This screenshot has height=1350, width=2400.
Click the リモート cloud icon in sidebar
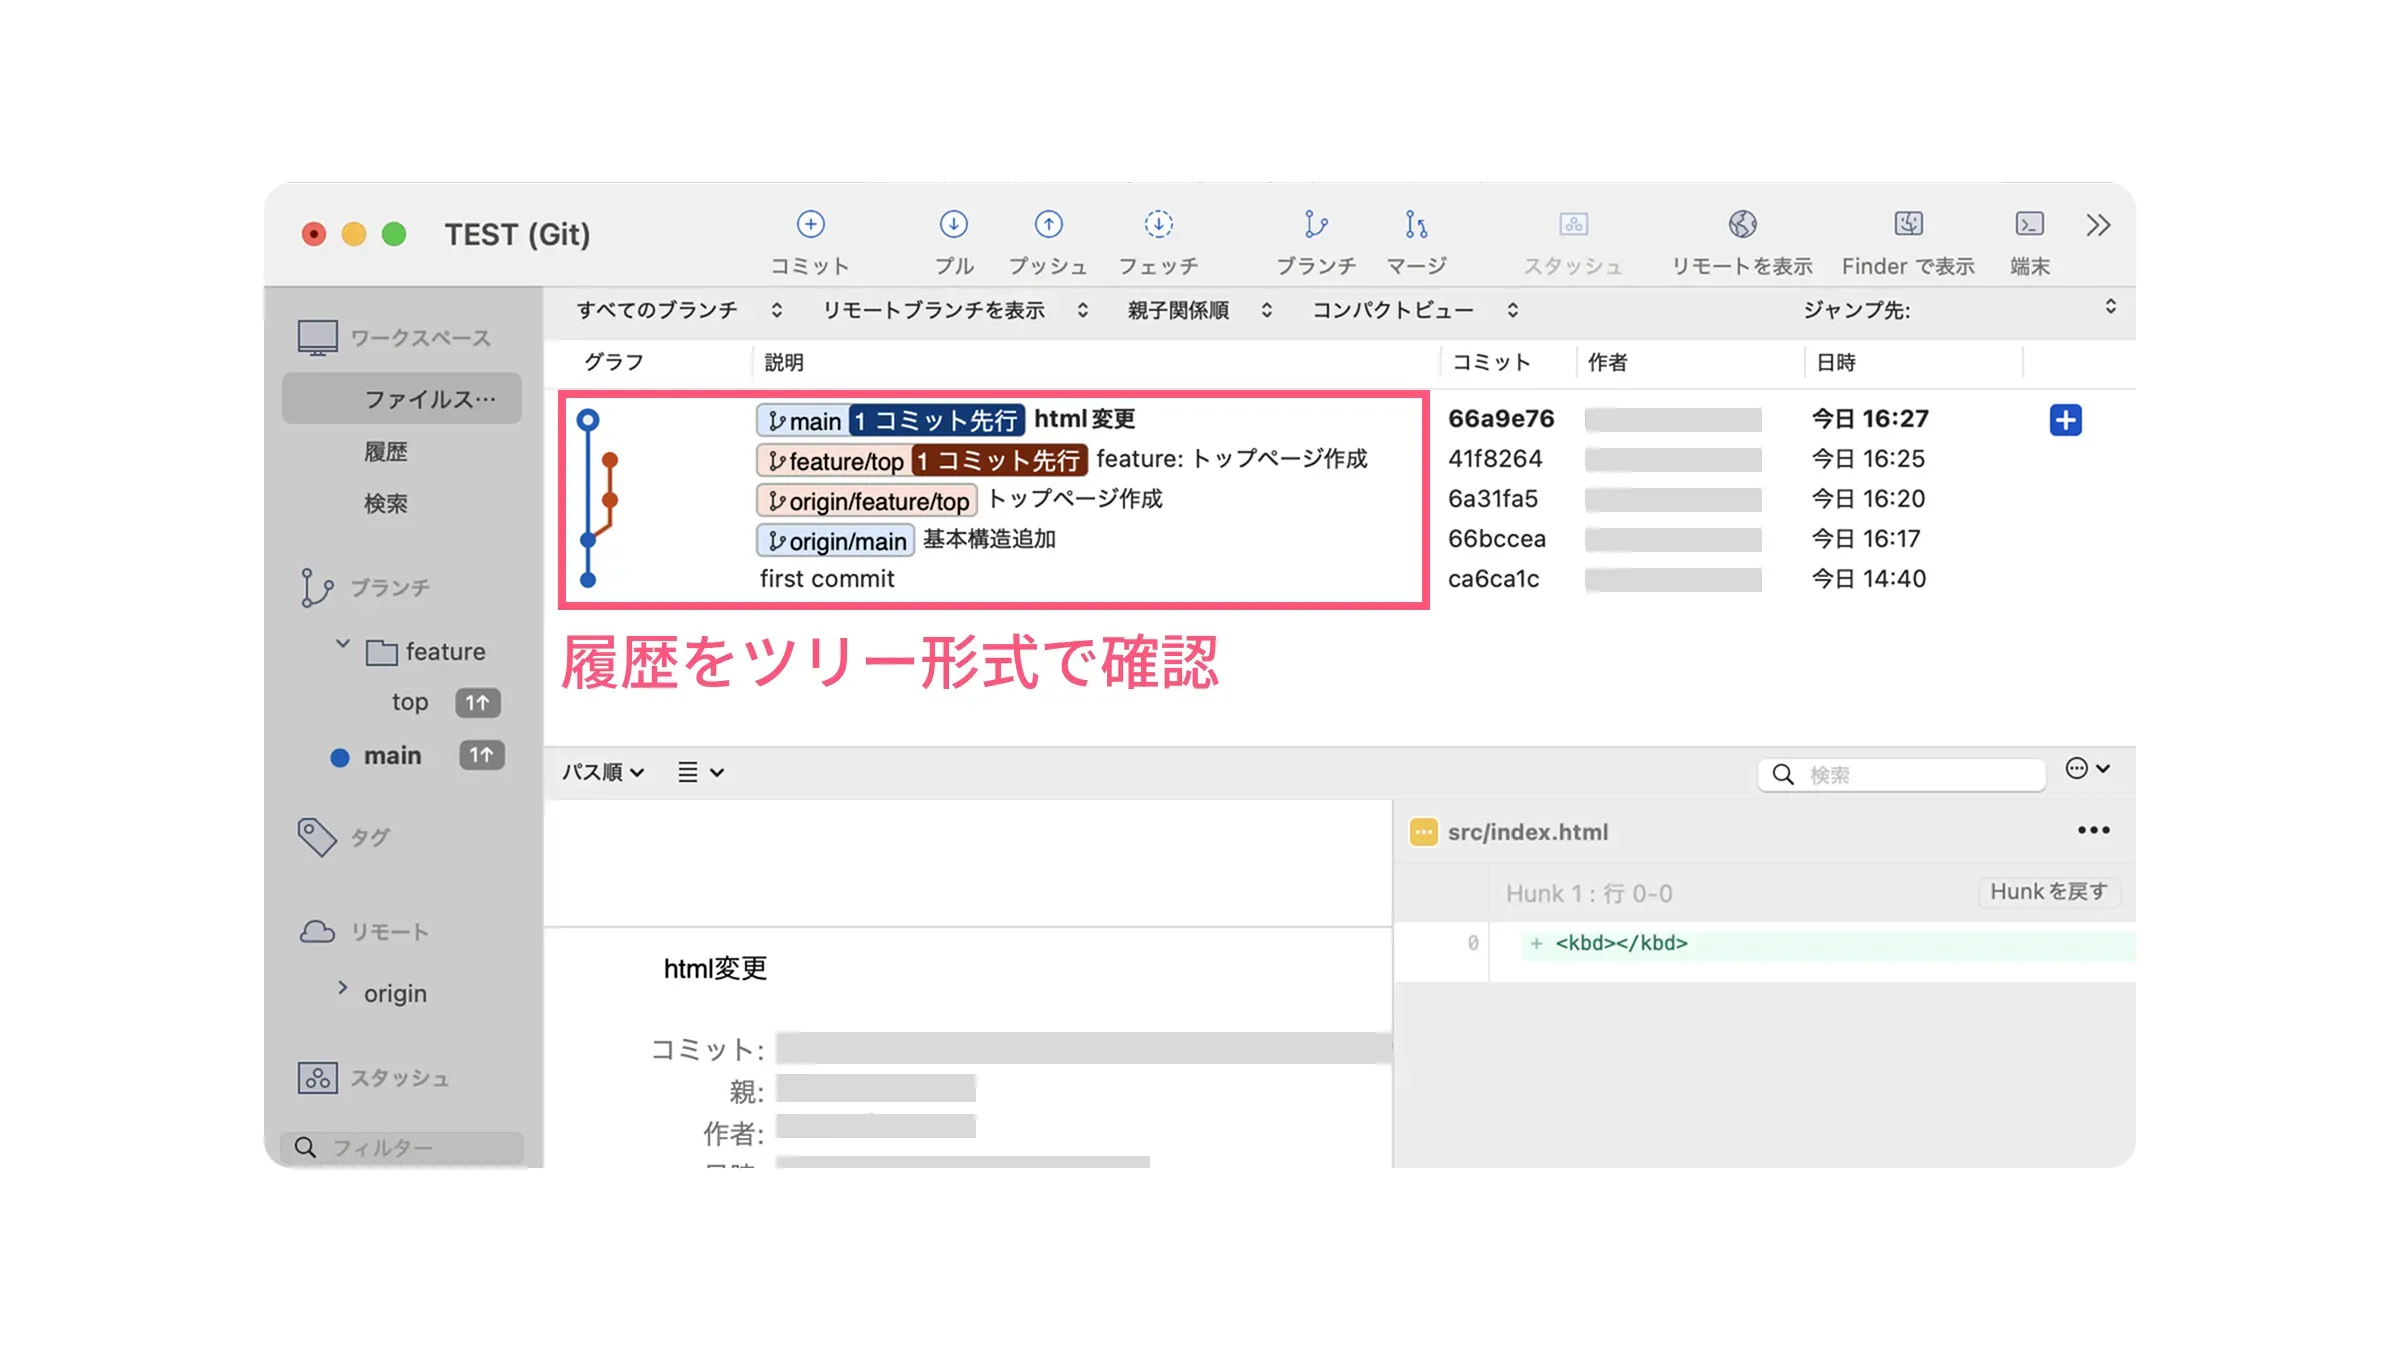[x=317, y=932]
